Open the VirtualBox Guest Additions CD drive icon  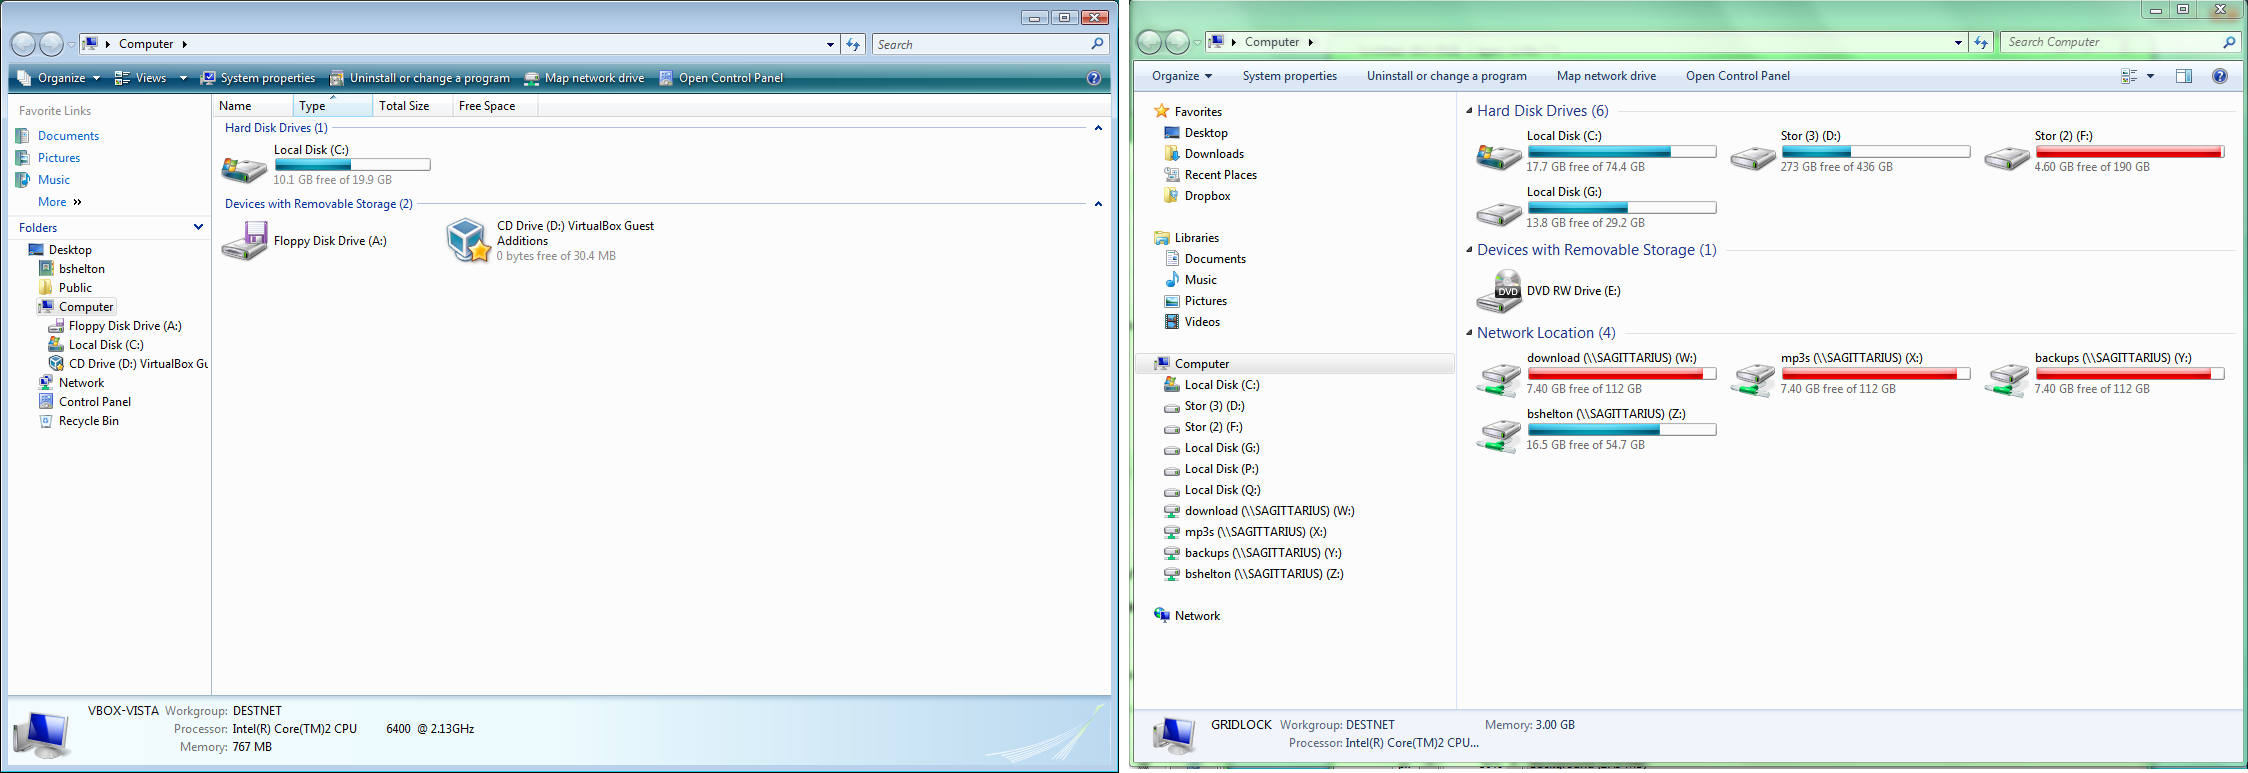(468, 241)
